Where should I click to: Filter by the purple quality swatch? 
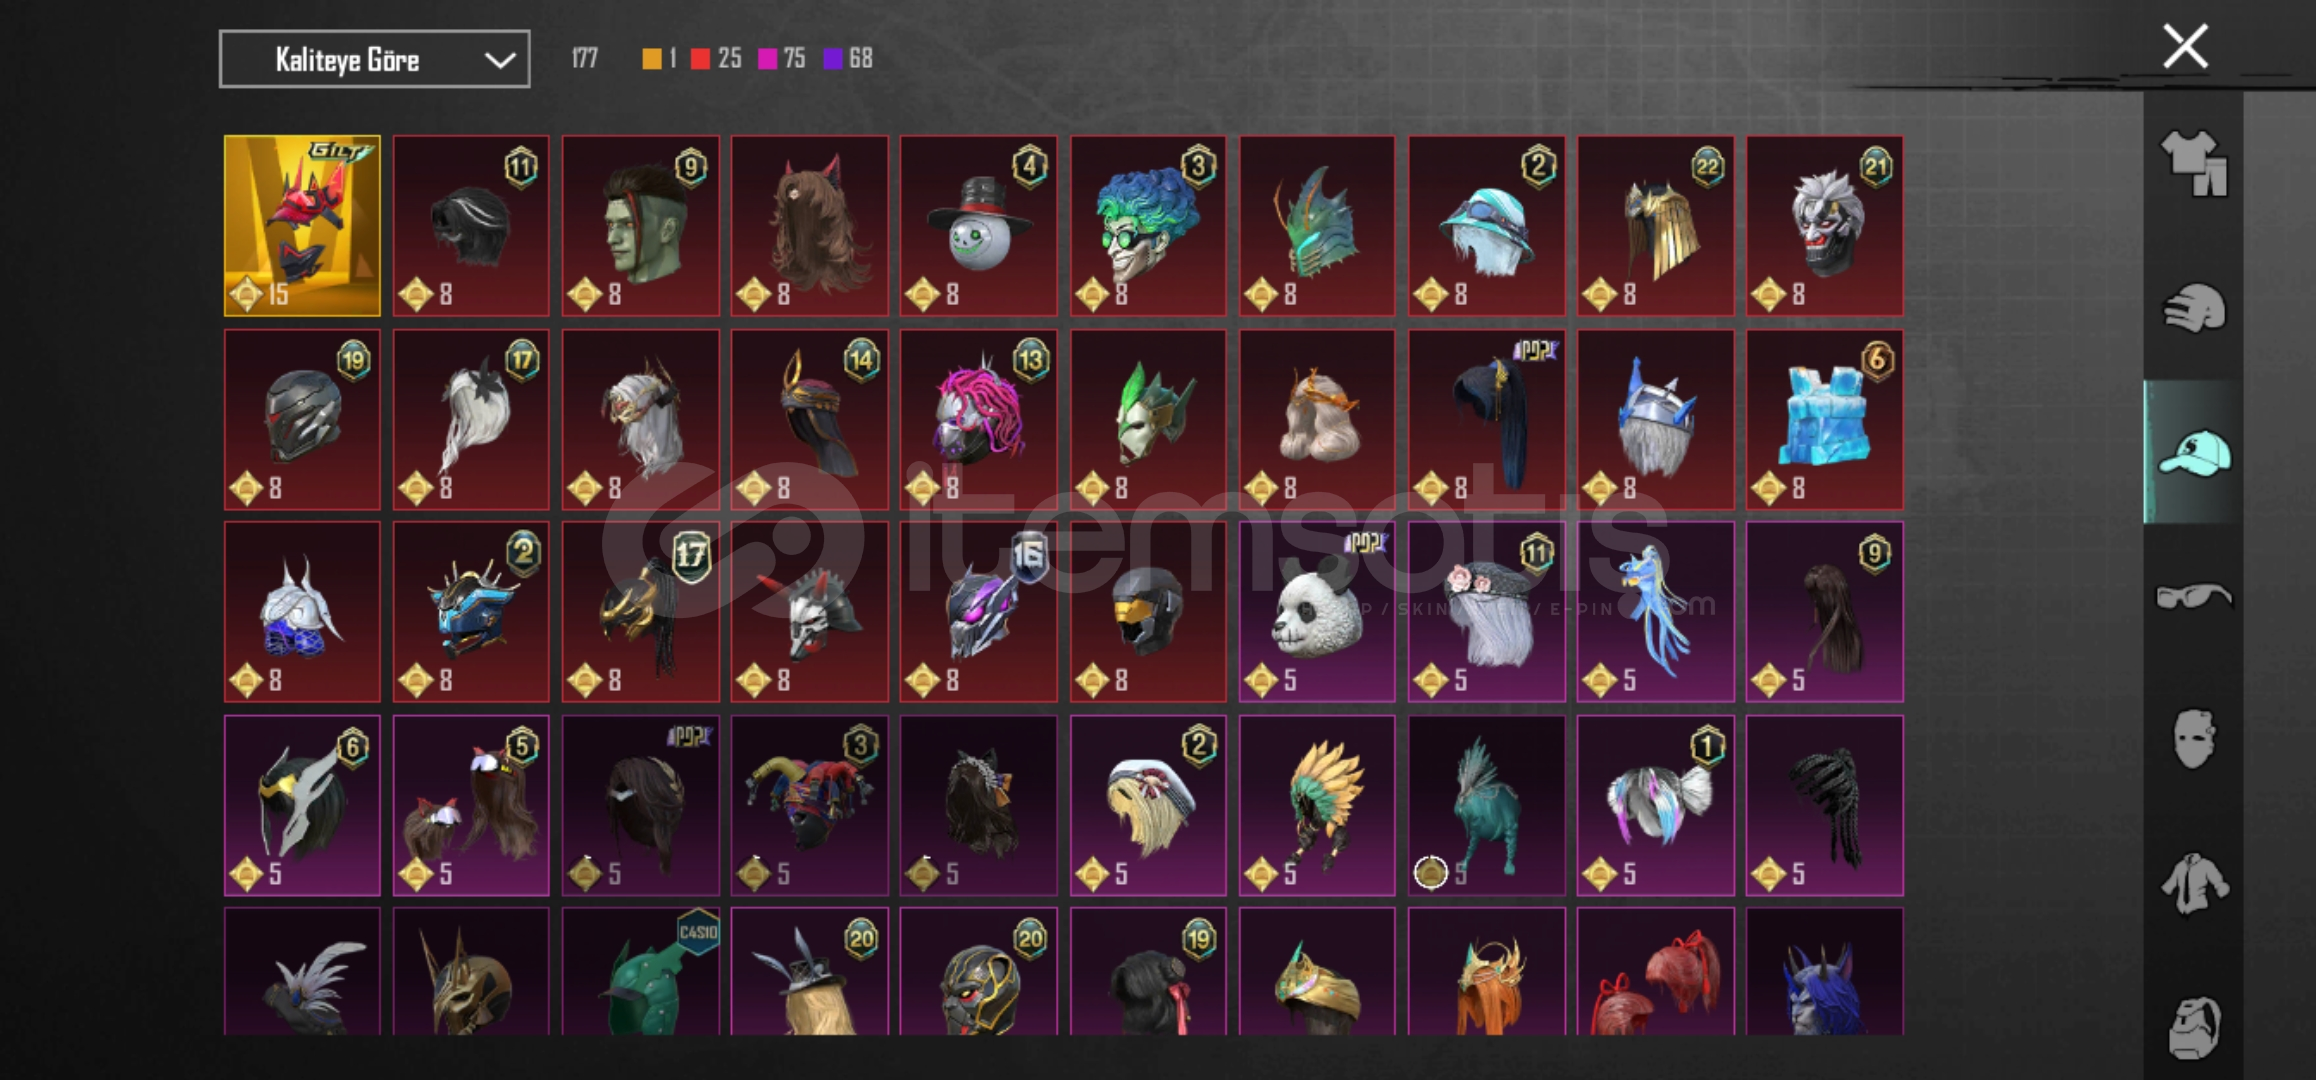[833, 59]
